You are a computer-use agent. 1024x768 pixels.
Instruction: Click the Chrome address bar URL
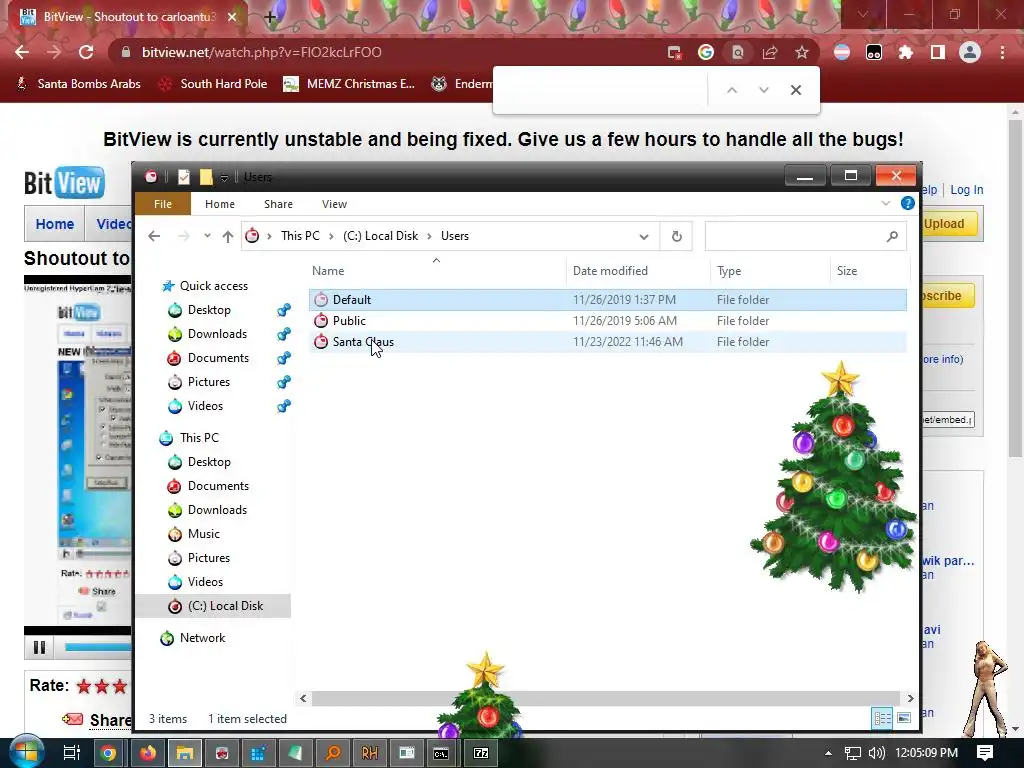[261, 52]
